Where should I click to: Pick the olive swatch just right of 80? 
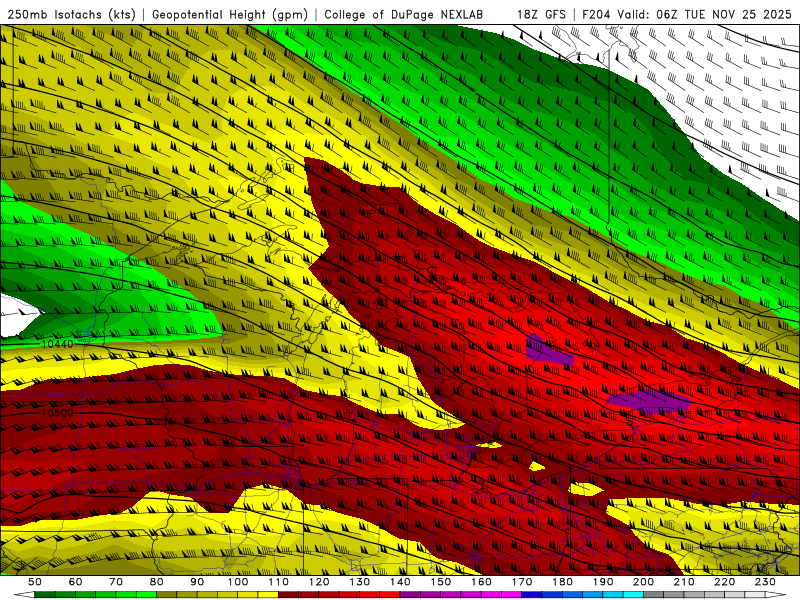166,595
